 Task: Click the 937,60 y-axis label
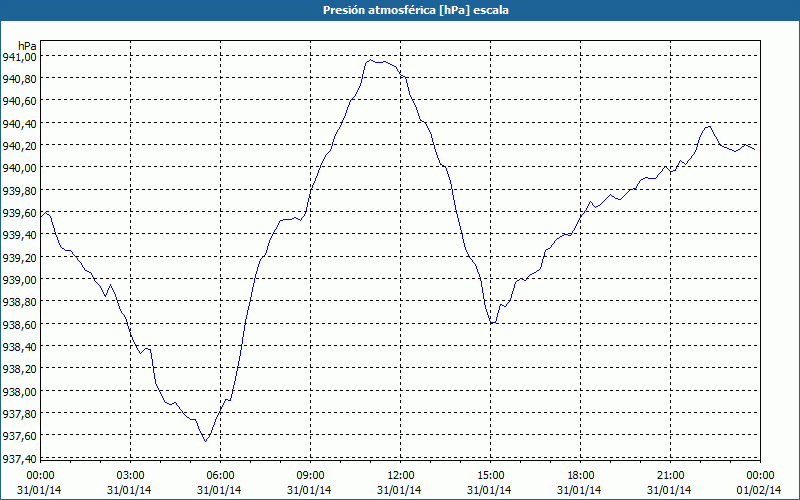(x=19, y=436)
